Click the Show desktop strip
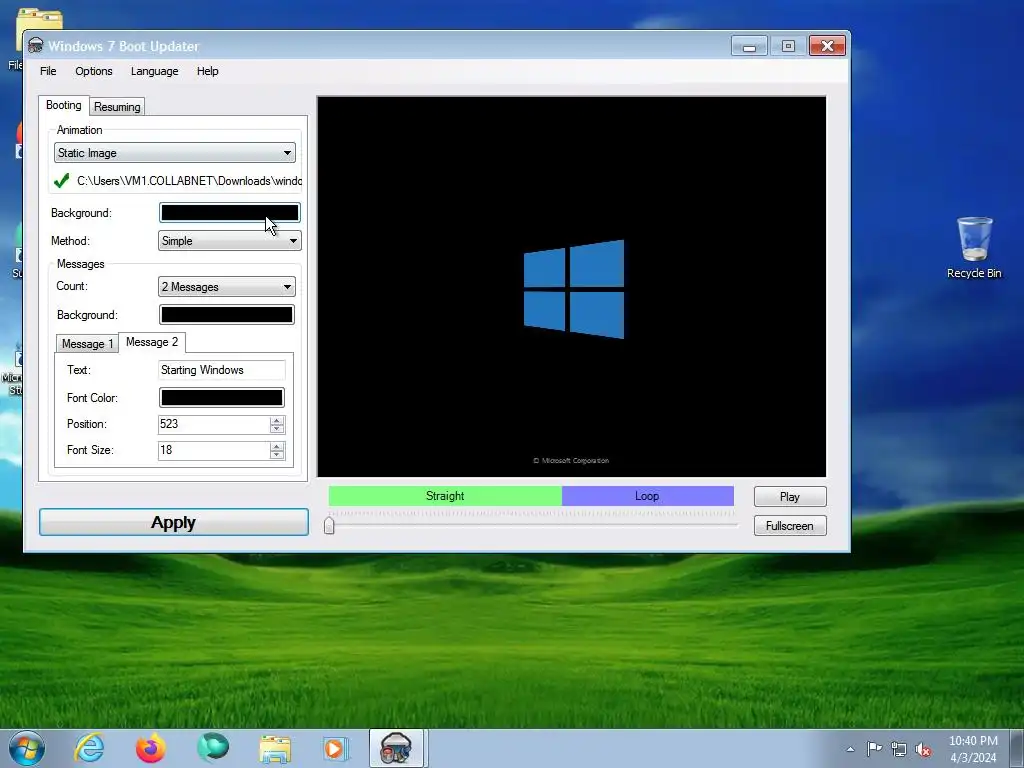The height and width of the screenshot is (768, 1024). 1018,748
